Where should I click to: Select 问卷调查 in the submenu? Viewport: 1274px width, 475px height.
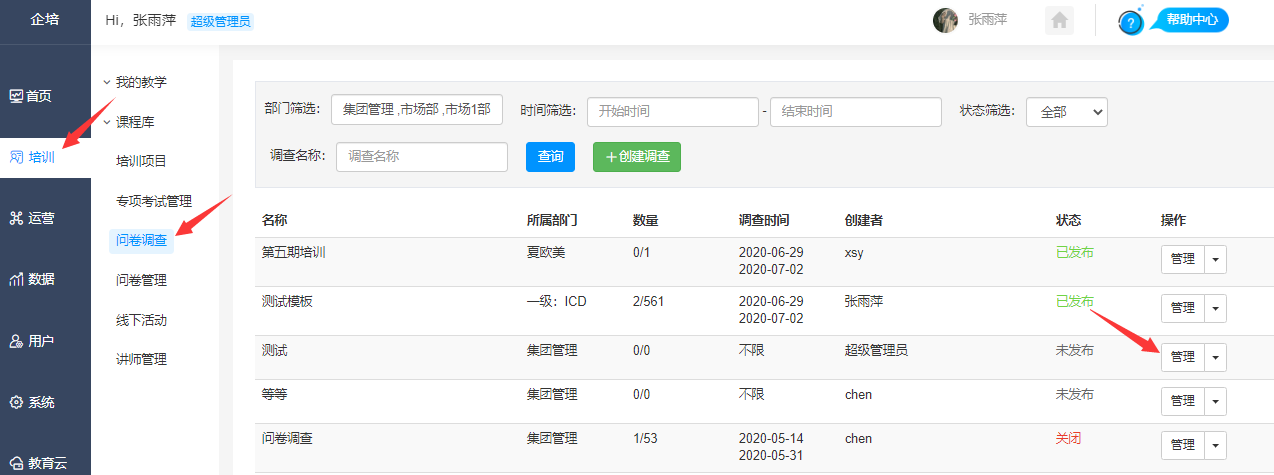tap(141, 240)
